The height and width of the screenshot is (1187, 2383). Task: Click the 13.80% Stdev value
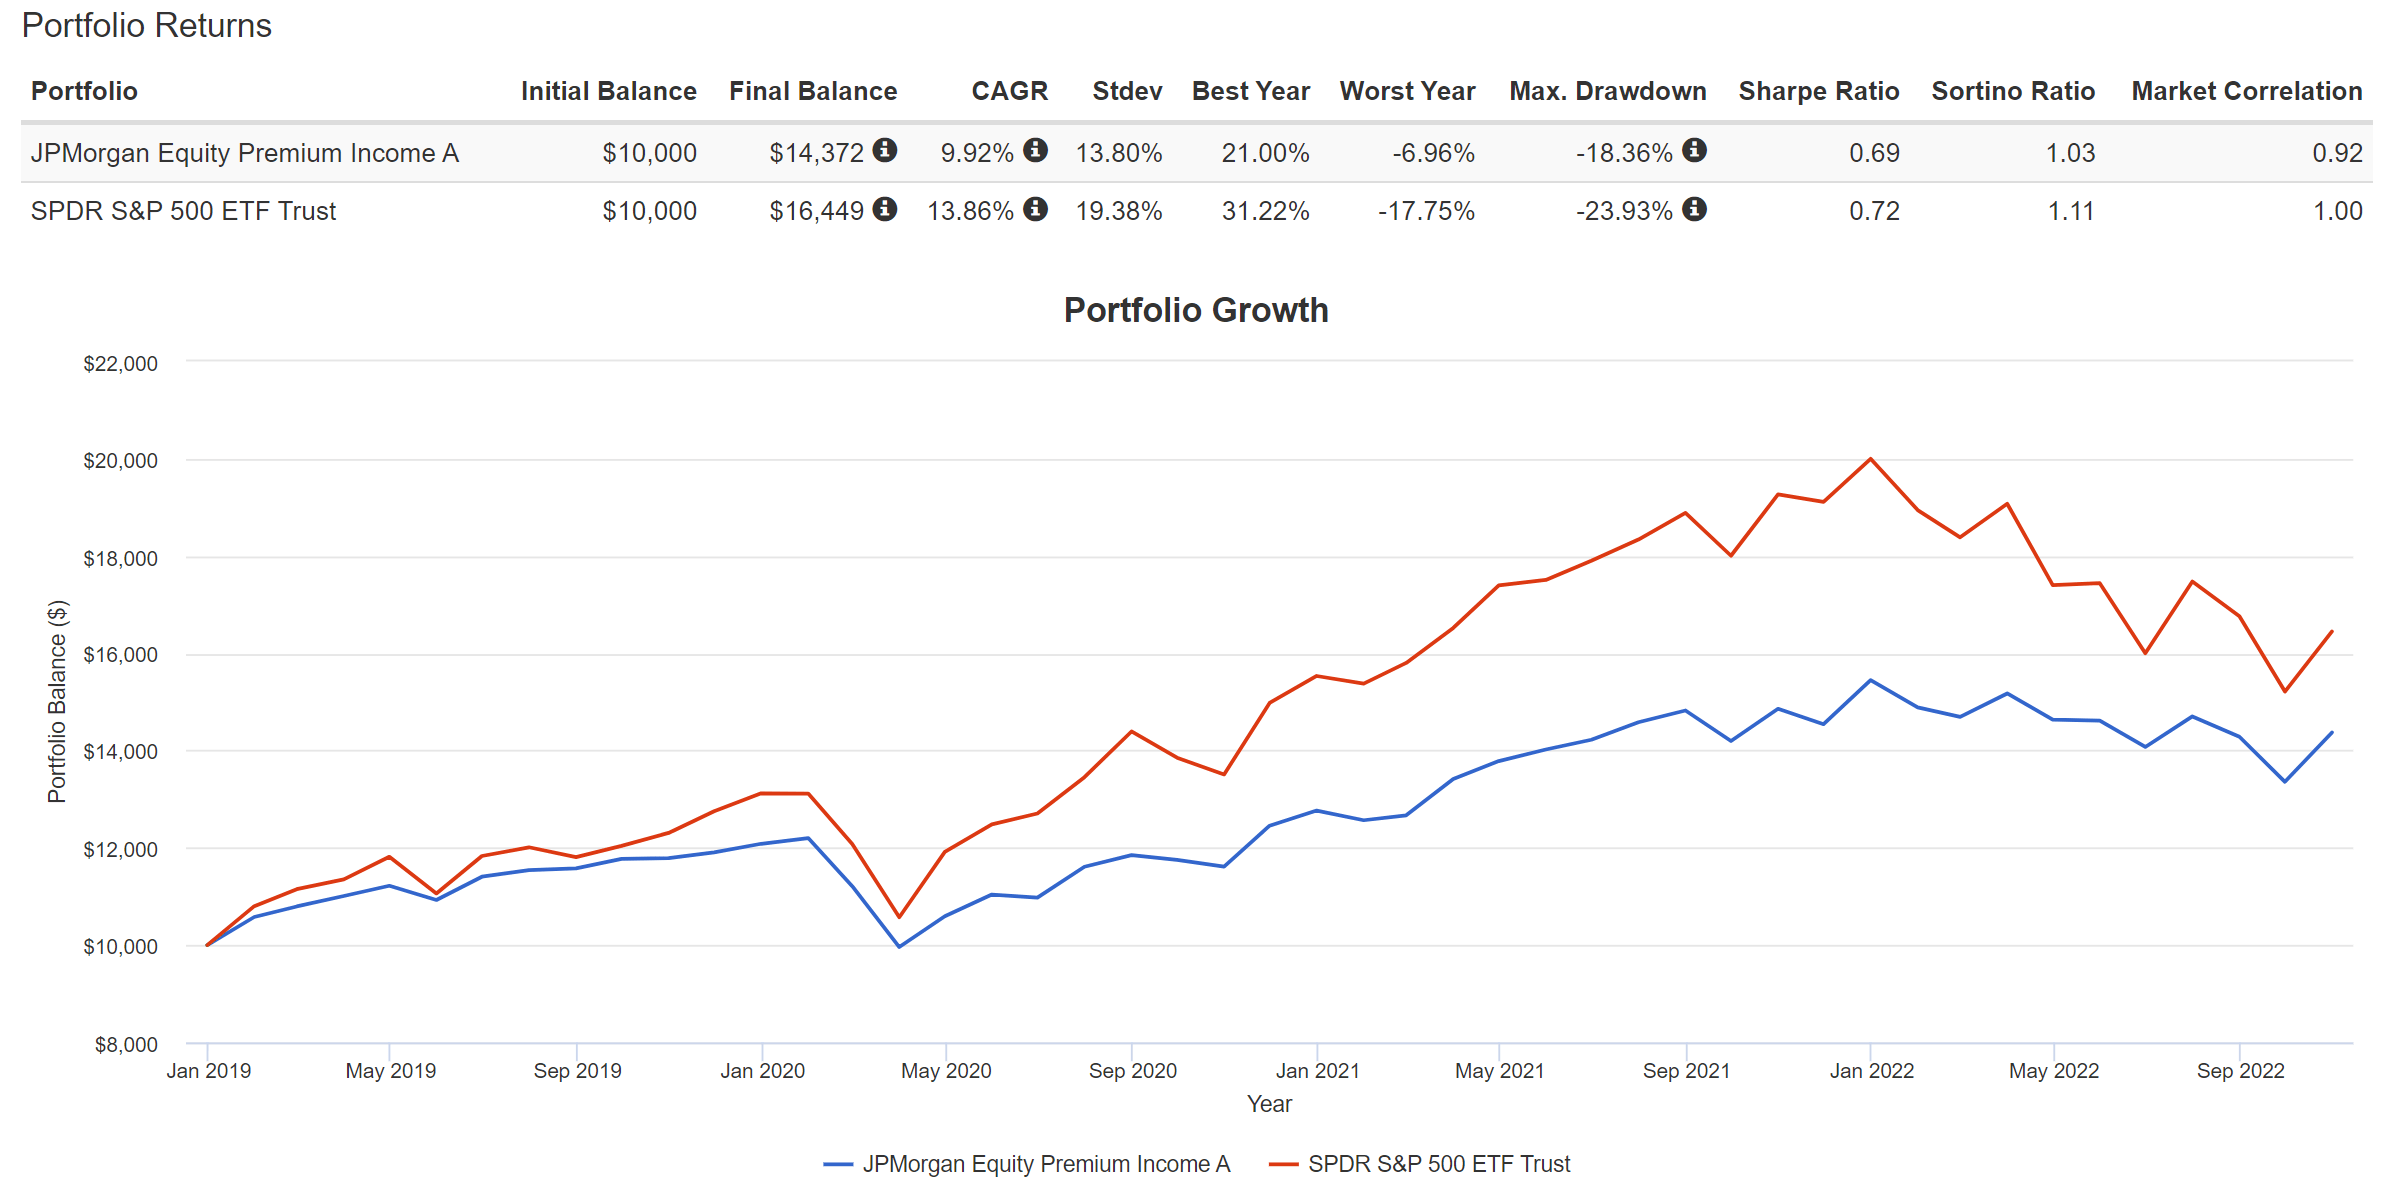click(x=1118, y=153)
